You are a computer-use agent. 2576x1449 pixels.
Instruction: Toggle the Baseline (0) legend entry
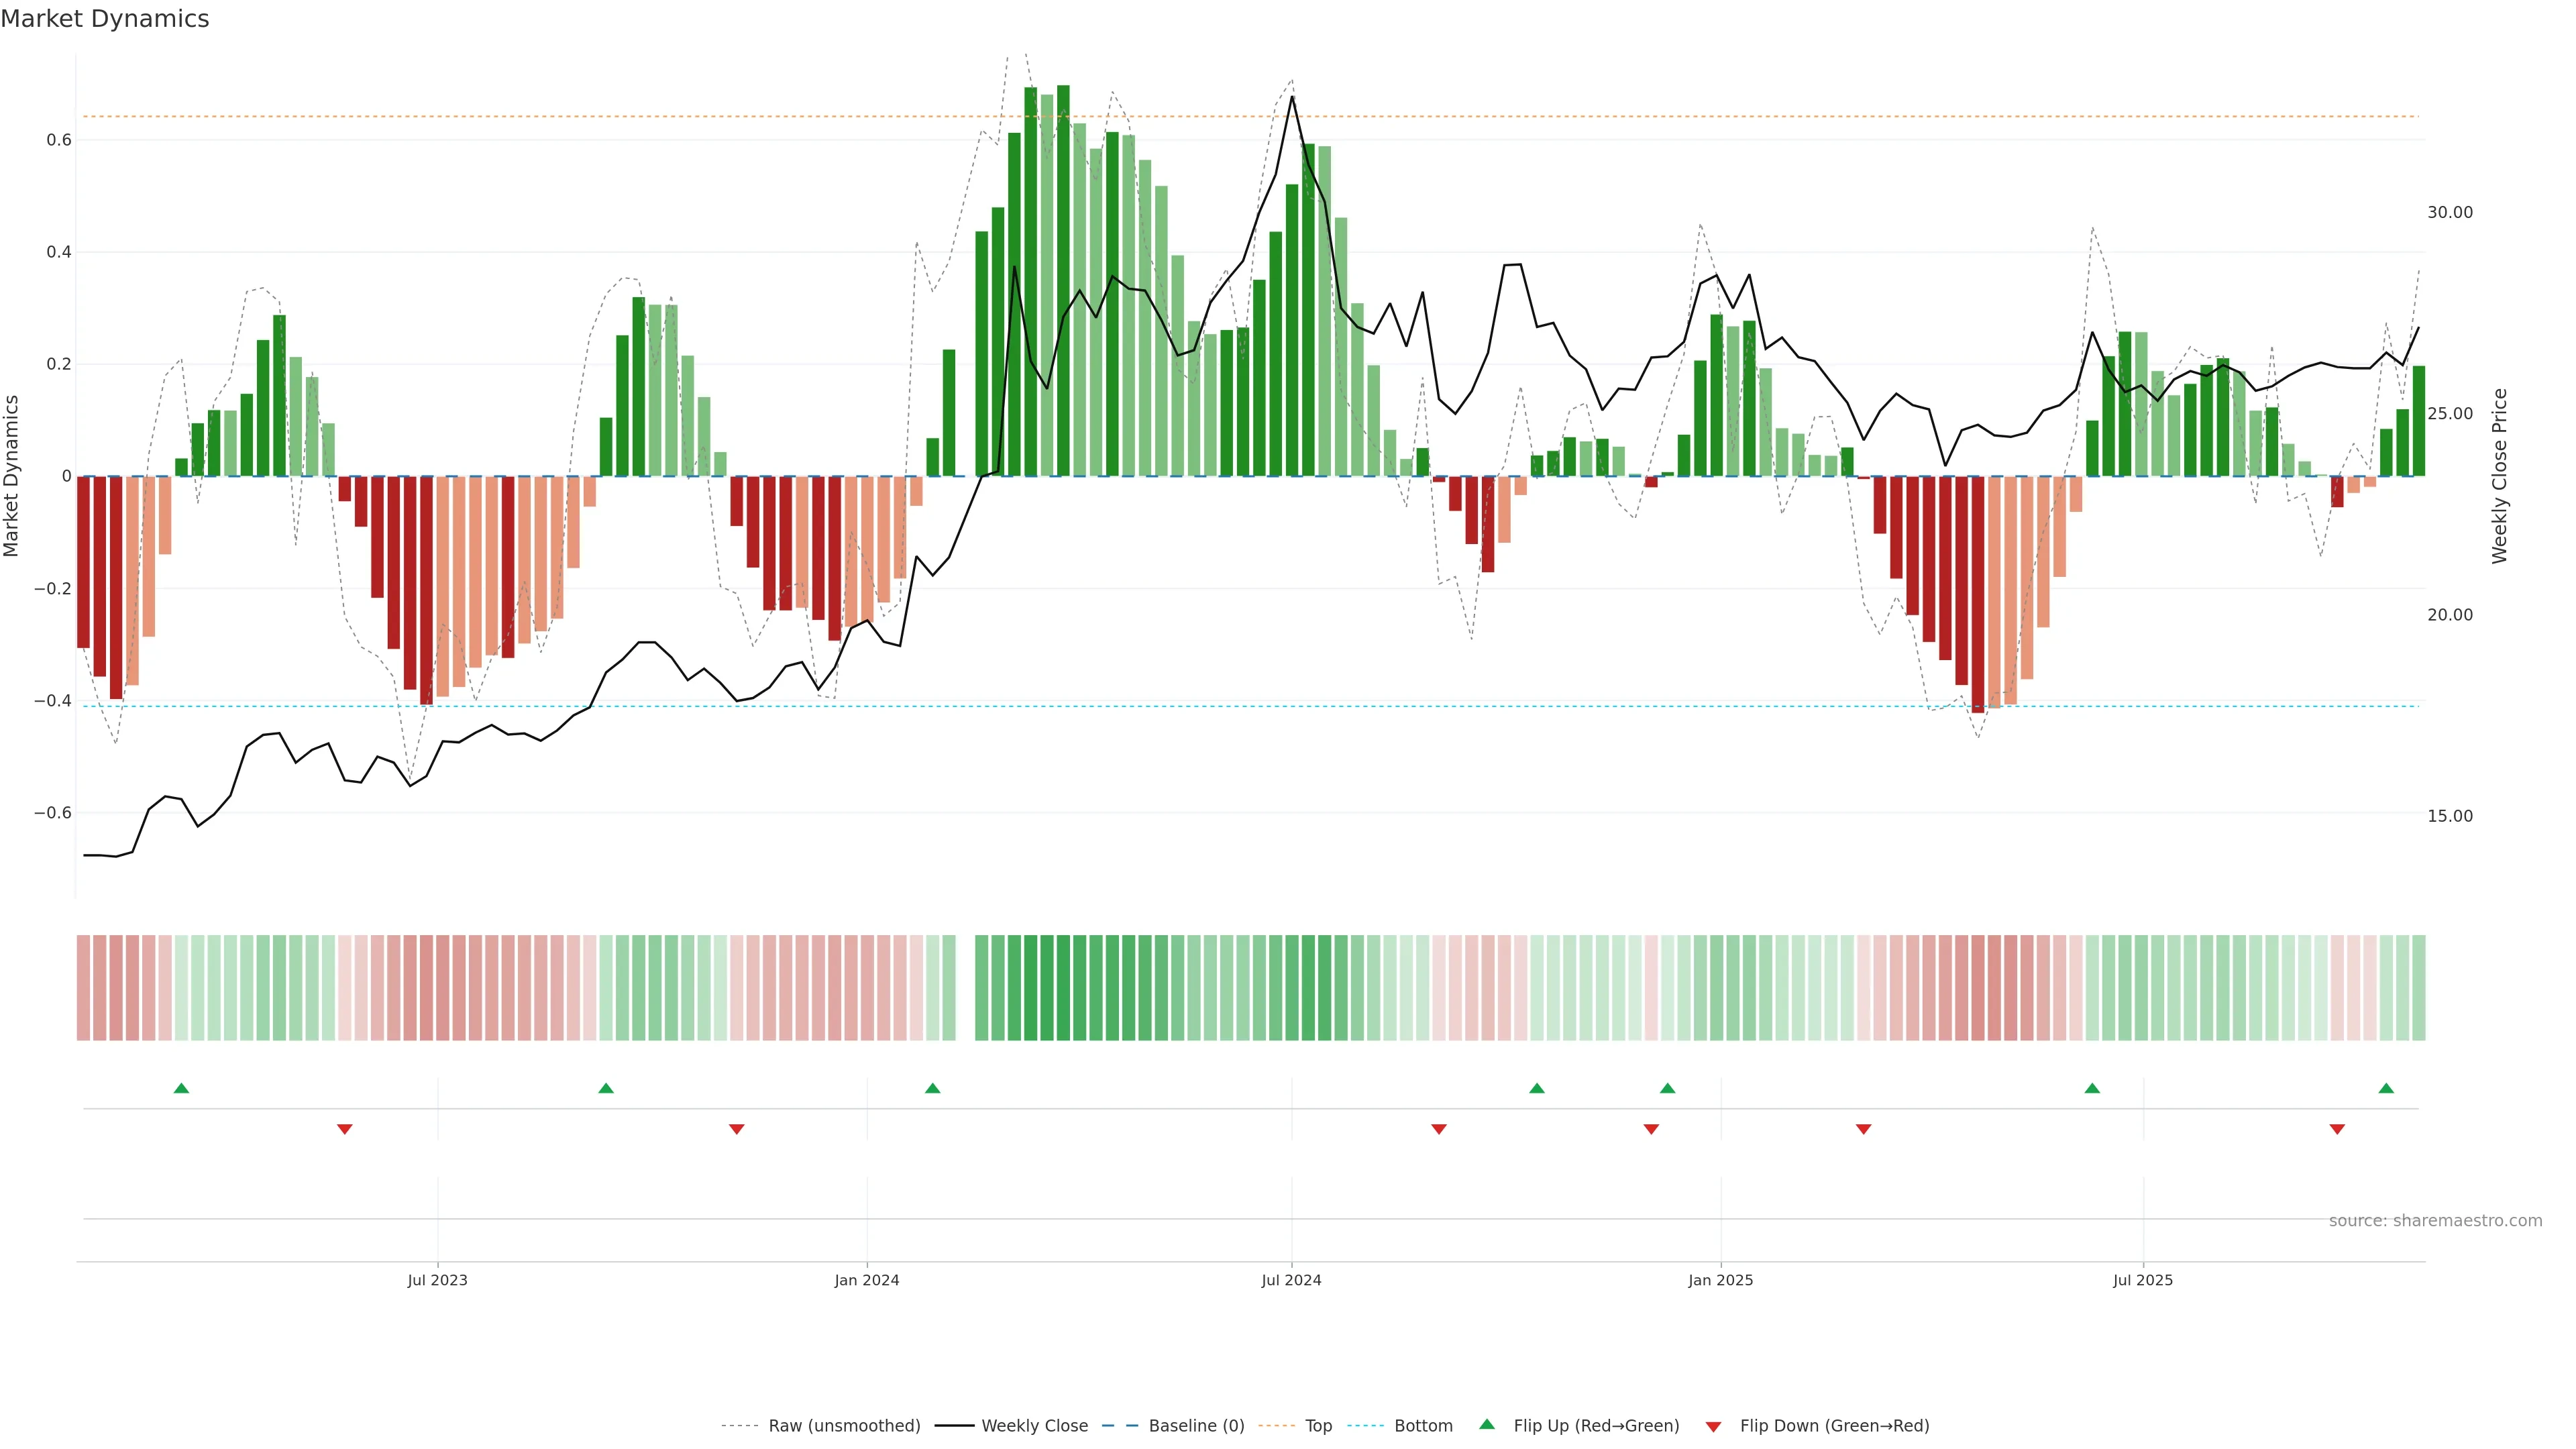point(1196,1426)
